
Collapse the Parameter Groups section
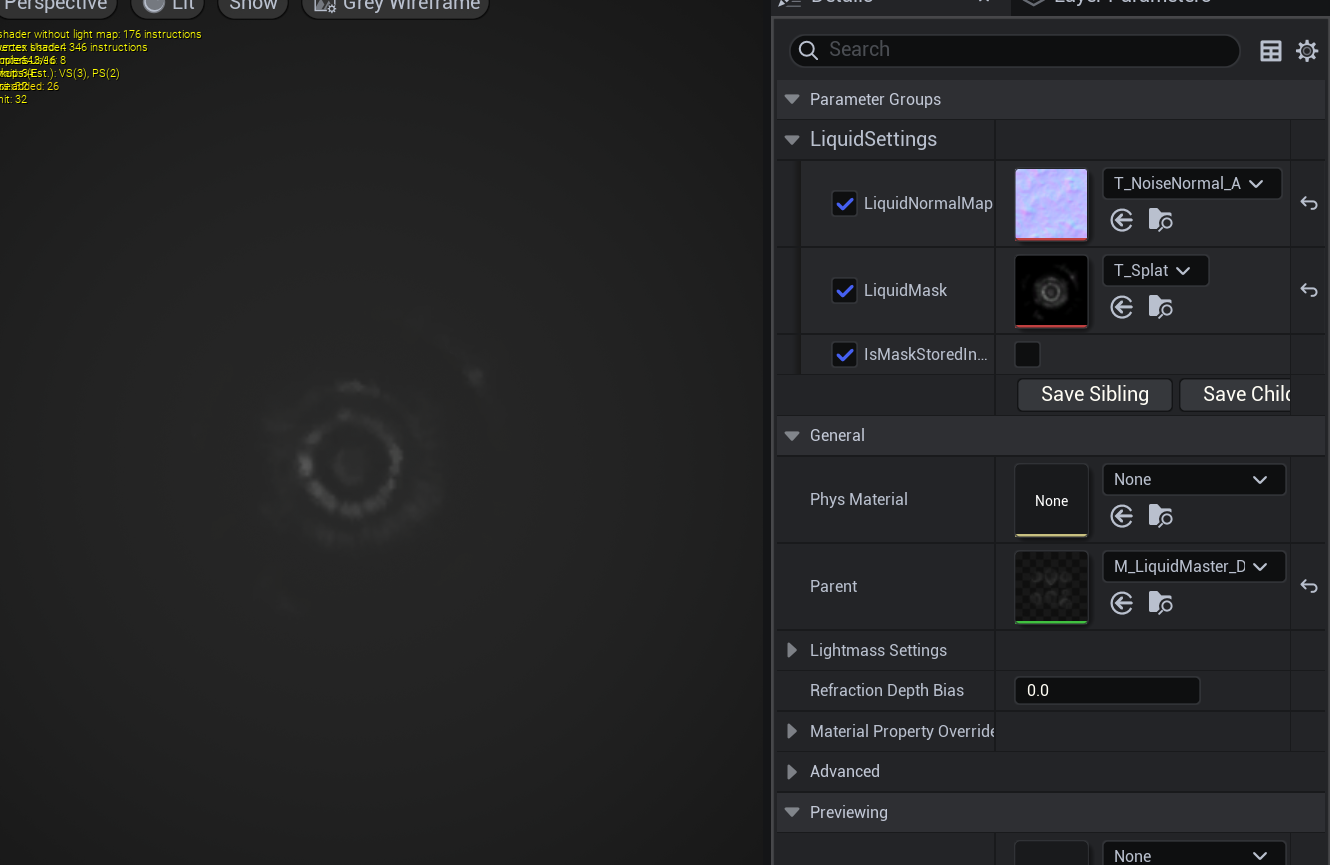tap(792, 100)
